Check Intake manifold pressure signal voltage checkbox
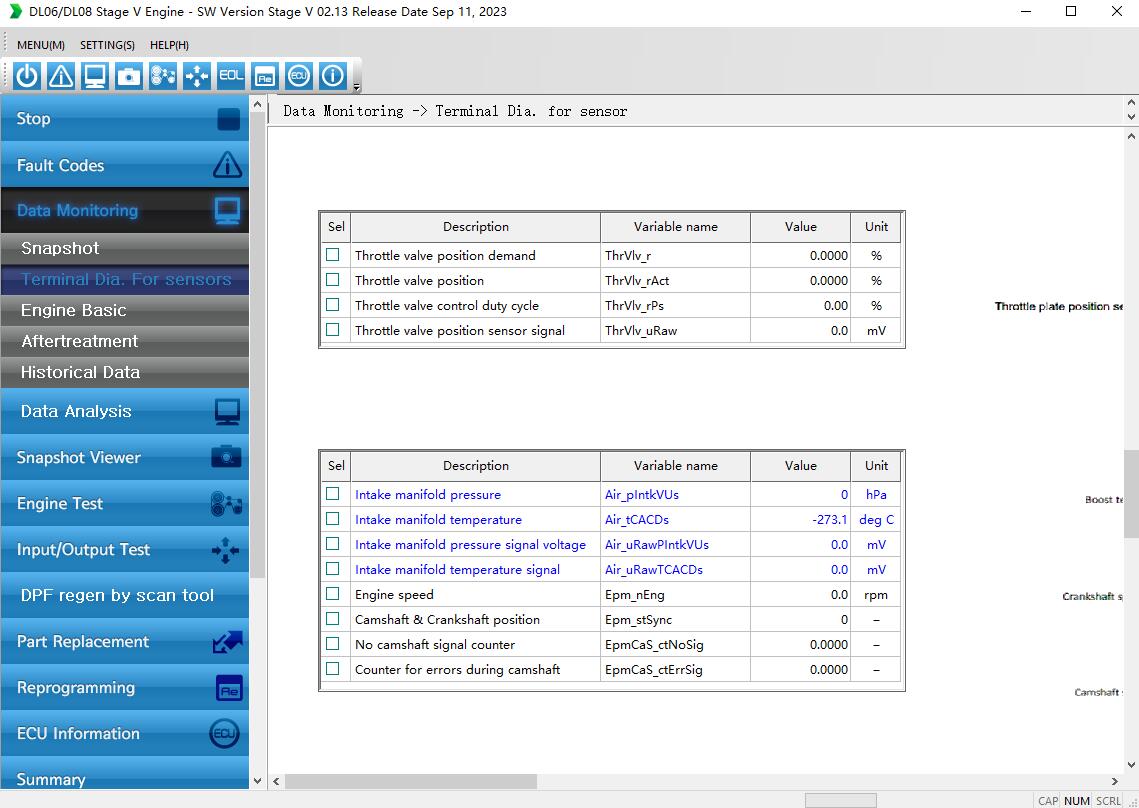The image size is (1139, 808). [x=333, y=544]
